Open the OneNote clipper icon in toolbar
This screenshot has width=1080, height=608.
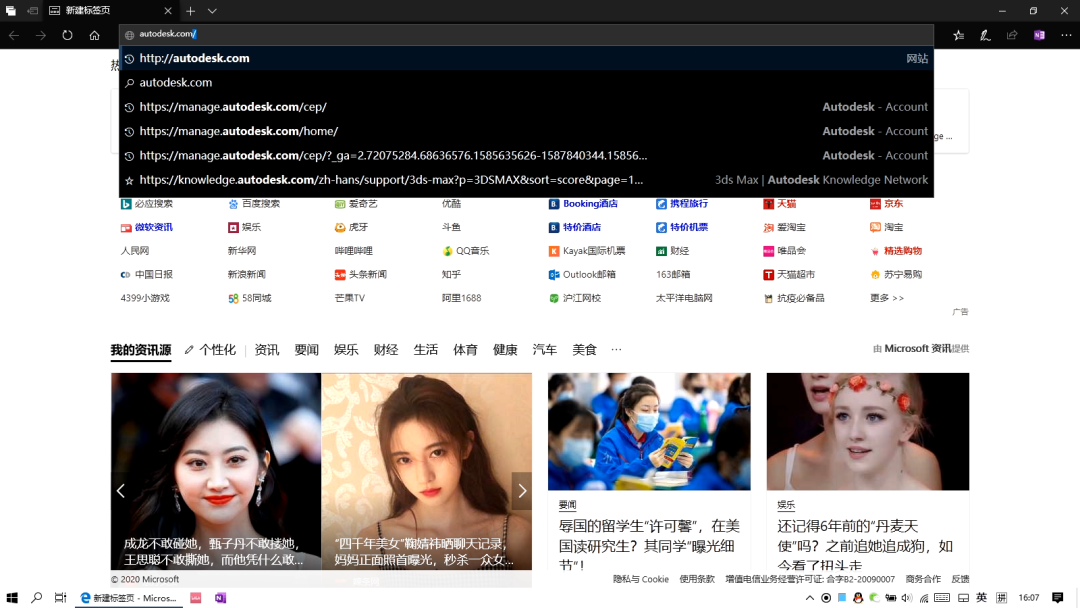coord(1039,35)
